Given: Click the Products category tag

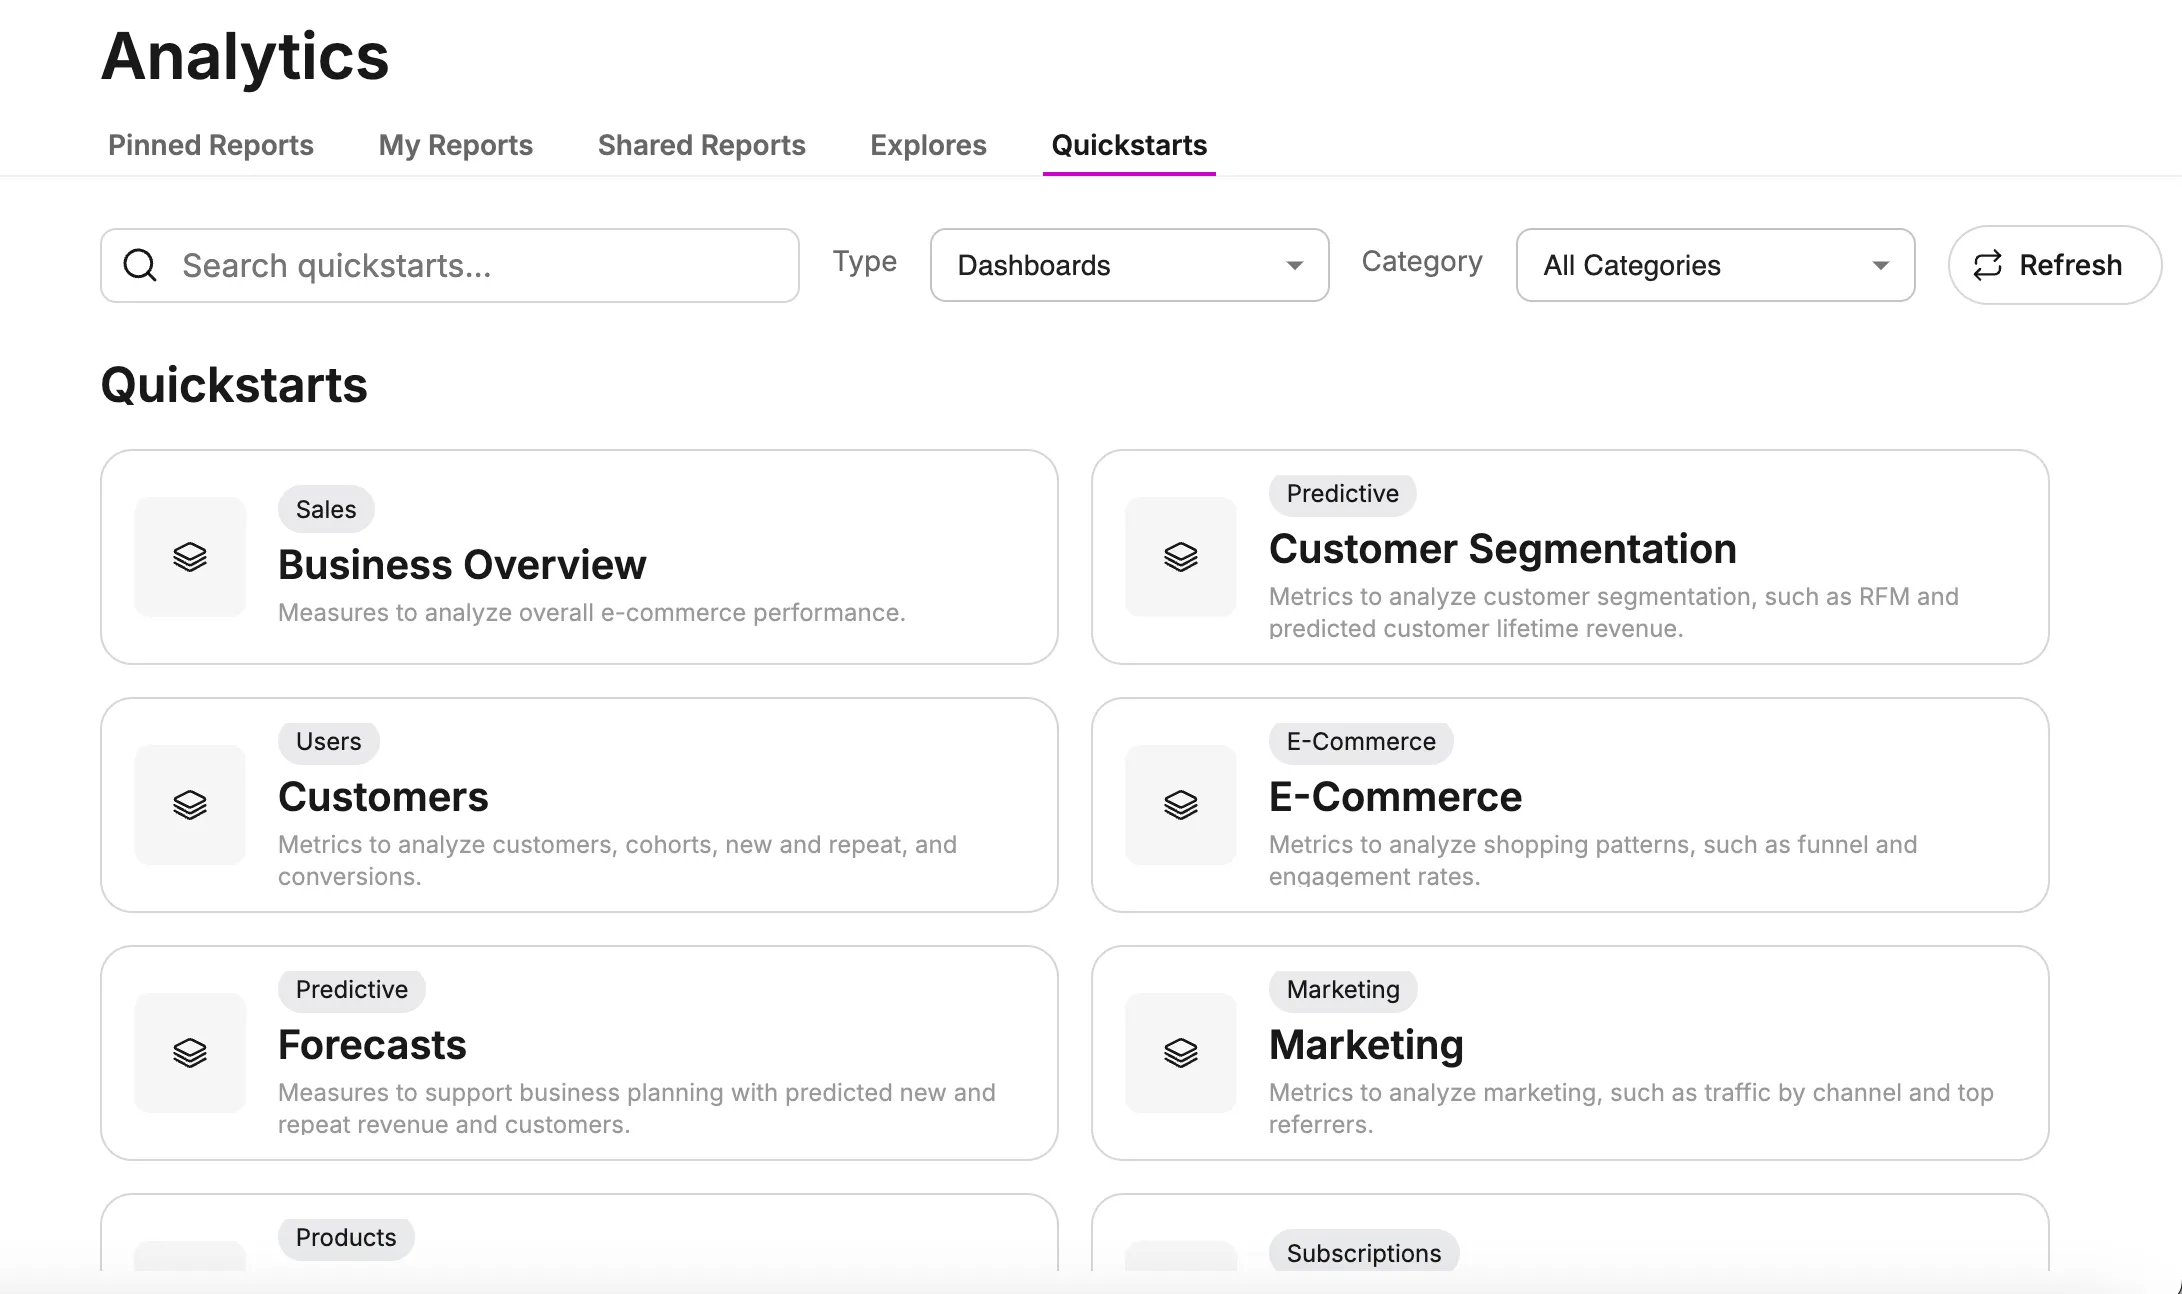Looking at the screenshot, I should [346, 1237].
